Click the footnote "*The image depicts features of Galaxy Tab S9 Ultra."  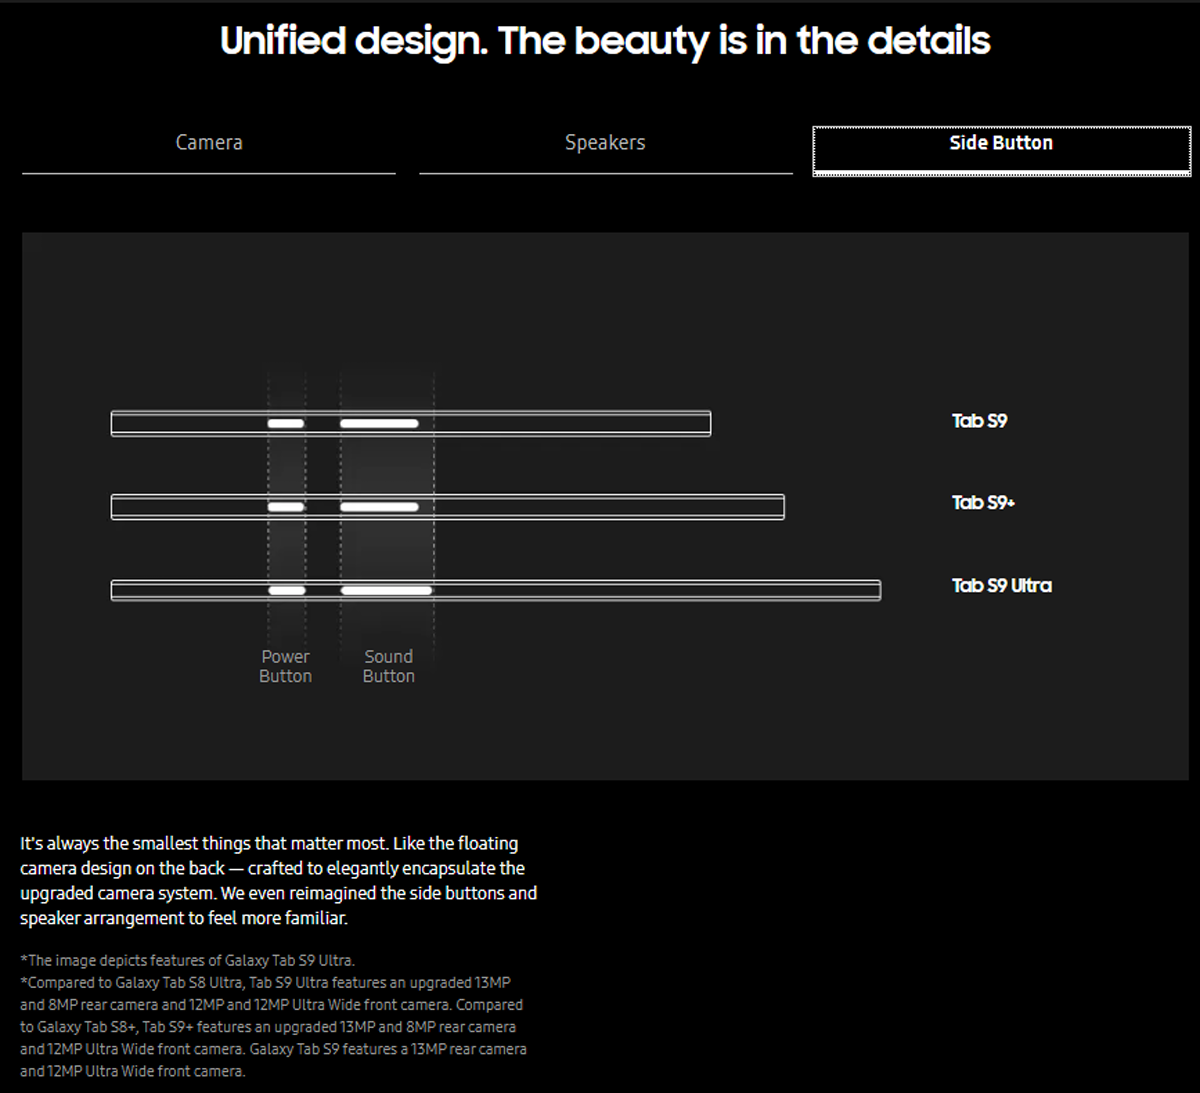[187, 960]
